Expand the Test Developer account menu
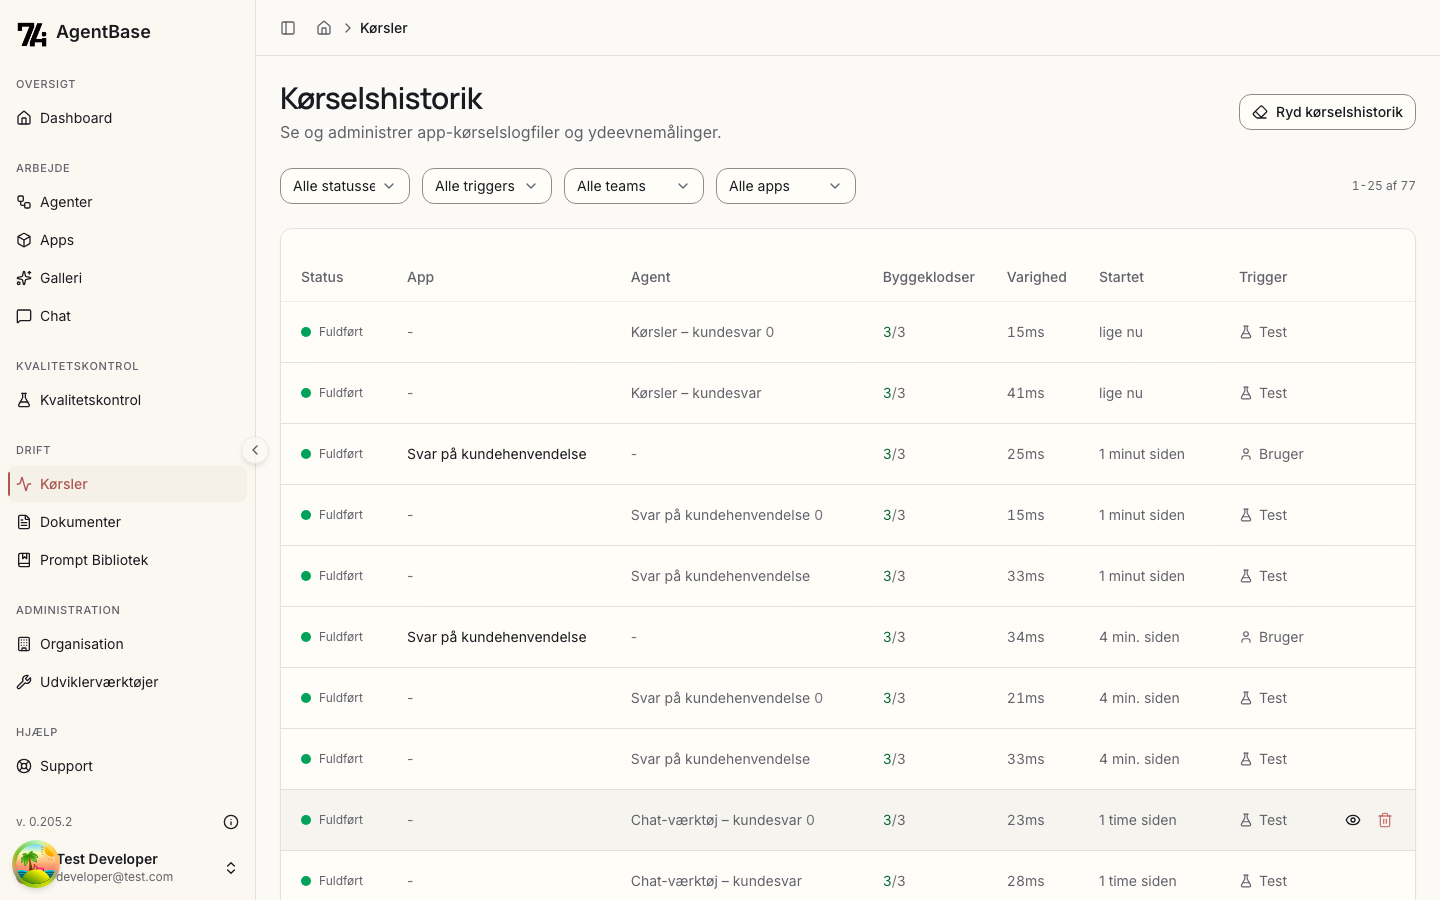The image size is (1440, 900). click(231, 868)
